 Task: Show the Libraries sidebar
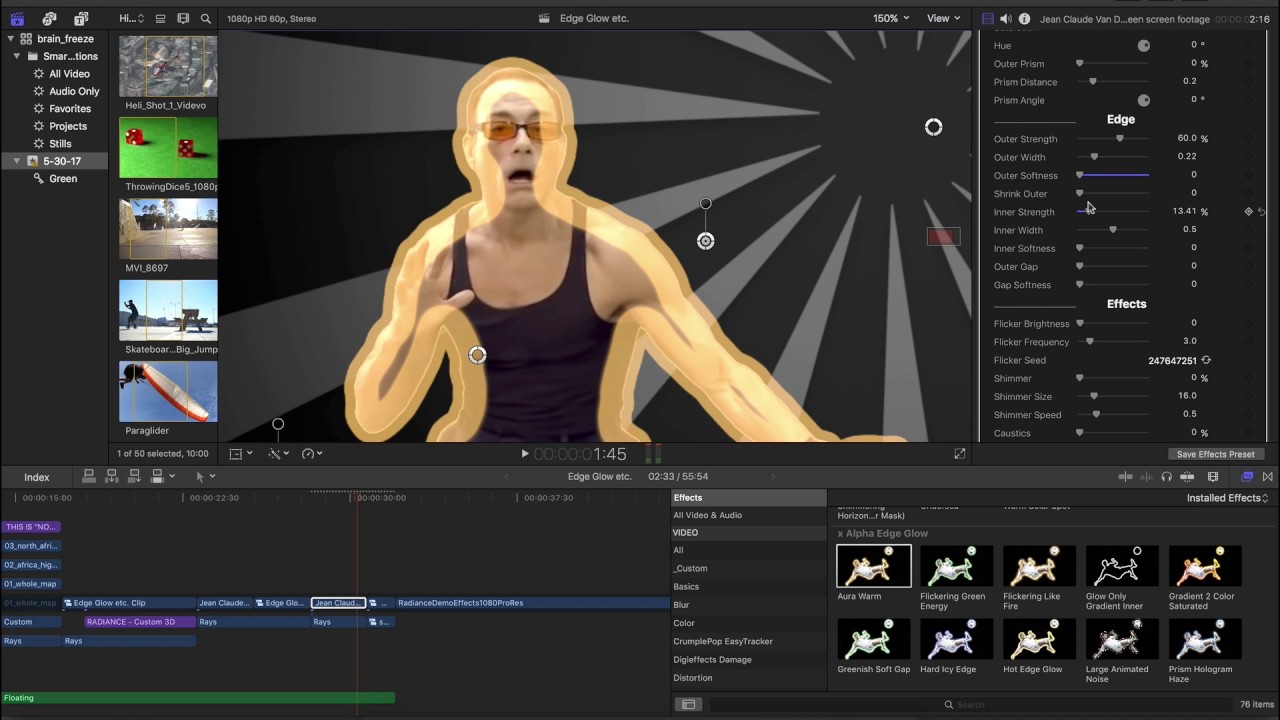pos(17,18)
